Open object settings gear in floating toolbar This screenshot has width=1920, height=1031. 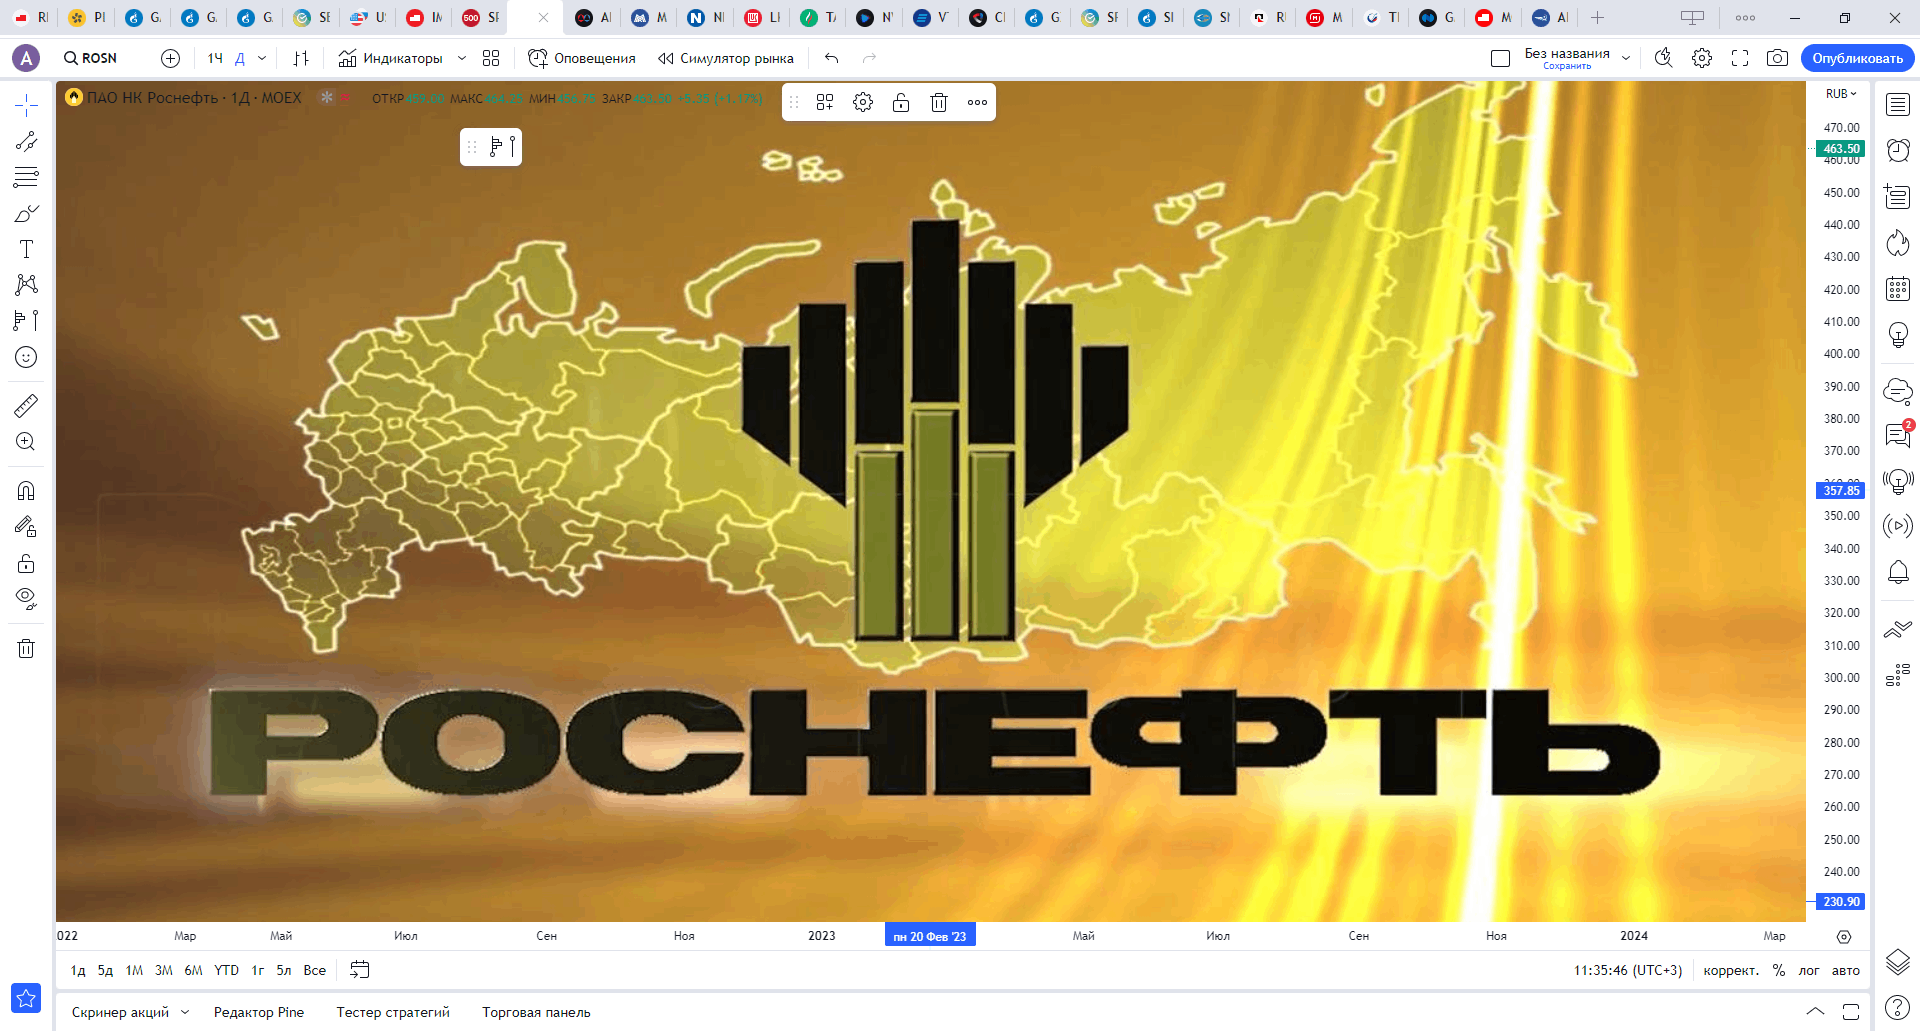coord(863,102)
